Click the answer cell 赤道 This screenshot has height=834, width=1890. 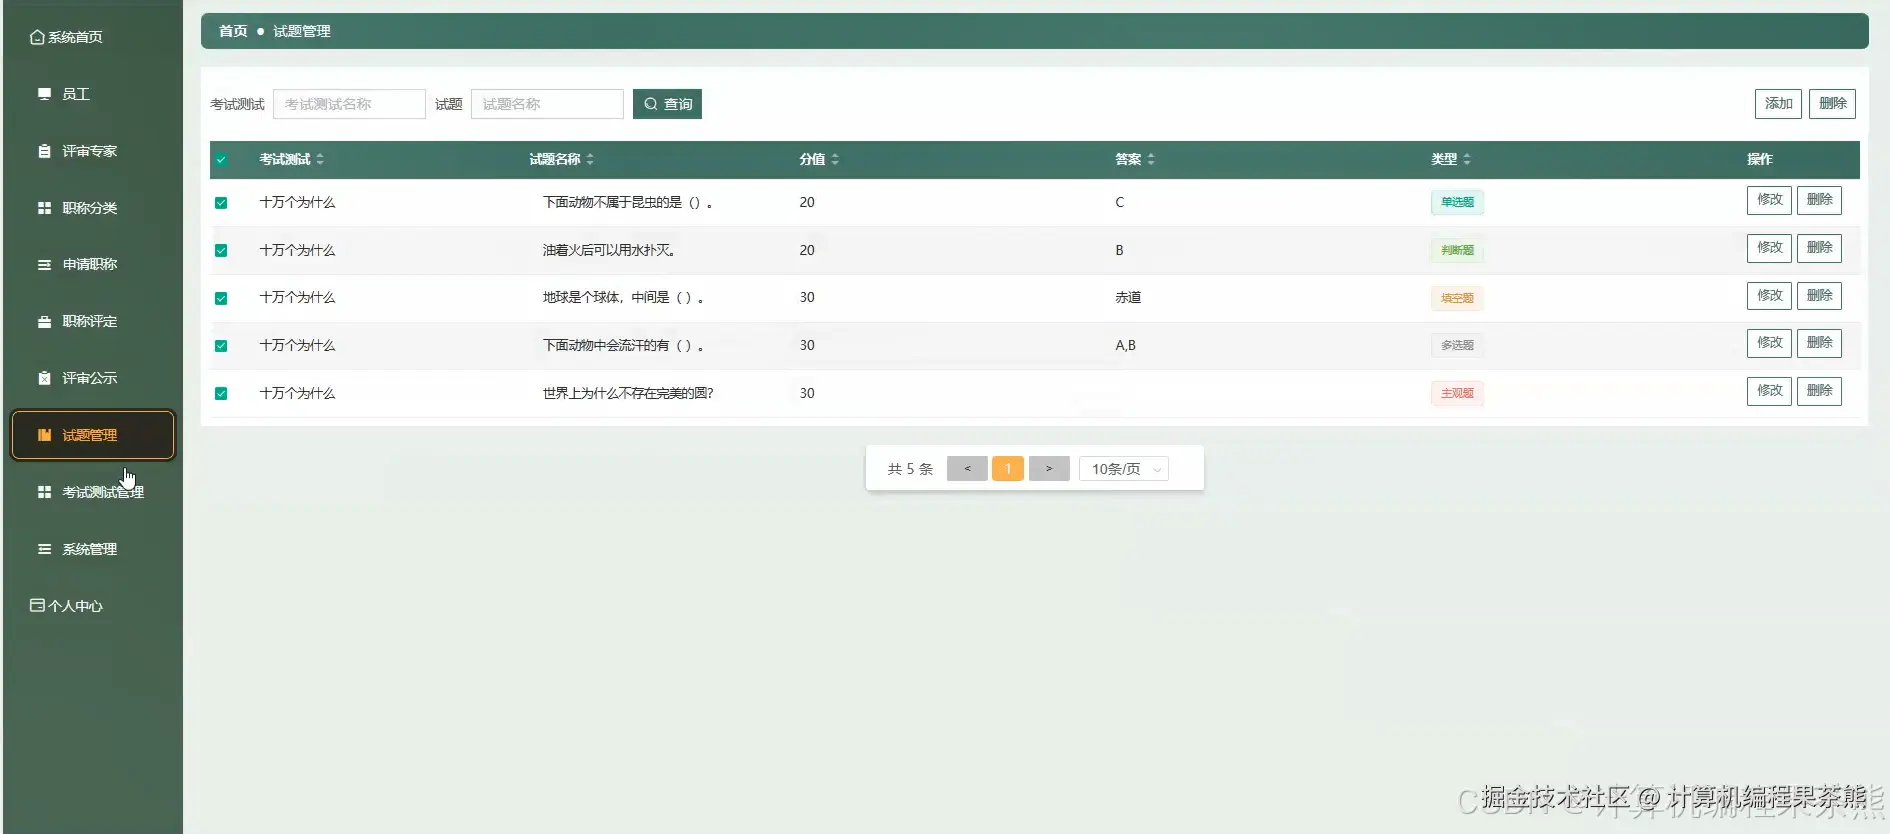click(x=1128, y=298)
